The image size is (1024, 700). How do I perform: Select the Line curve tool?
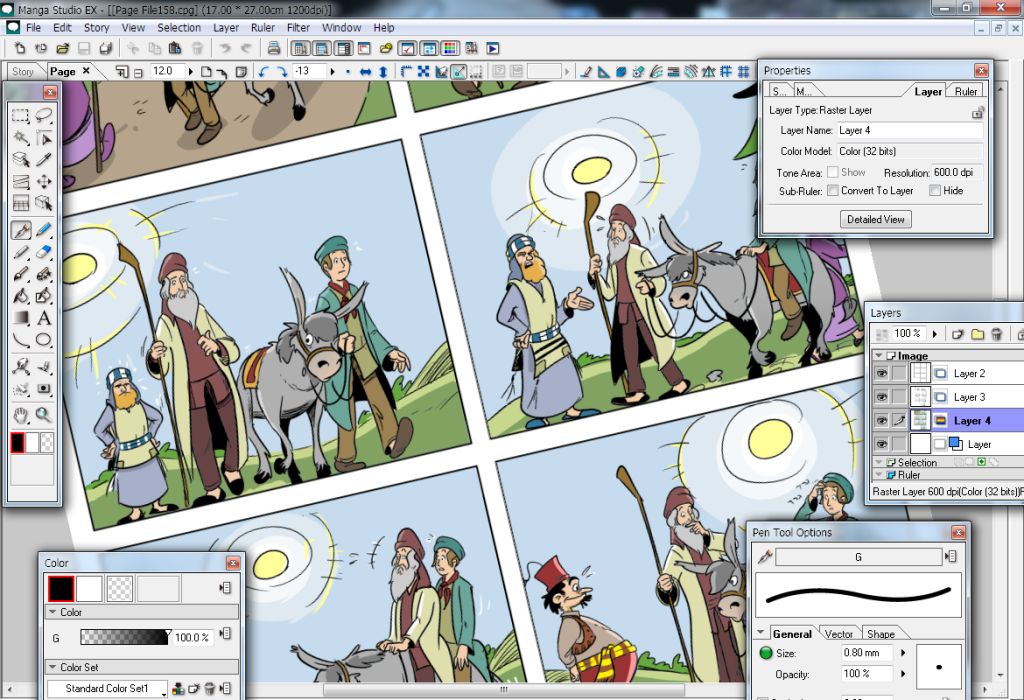click(x=21, y=340)
